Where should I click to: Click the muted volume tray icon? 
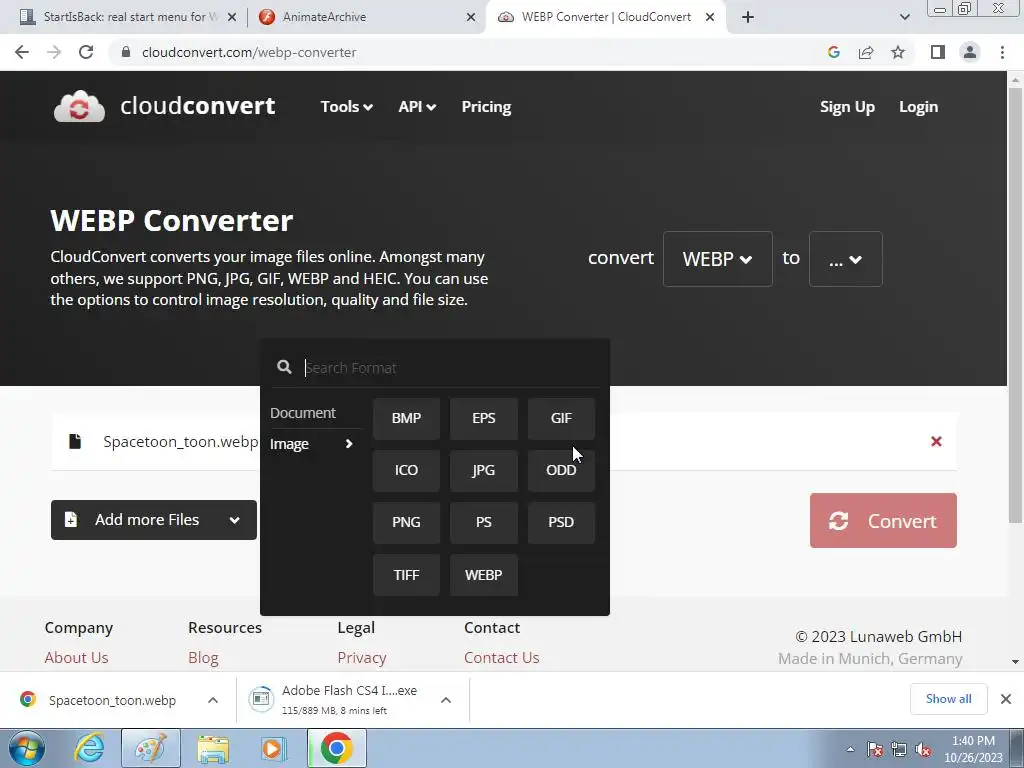pyautogui.click(x=923, y=750)
